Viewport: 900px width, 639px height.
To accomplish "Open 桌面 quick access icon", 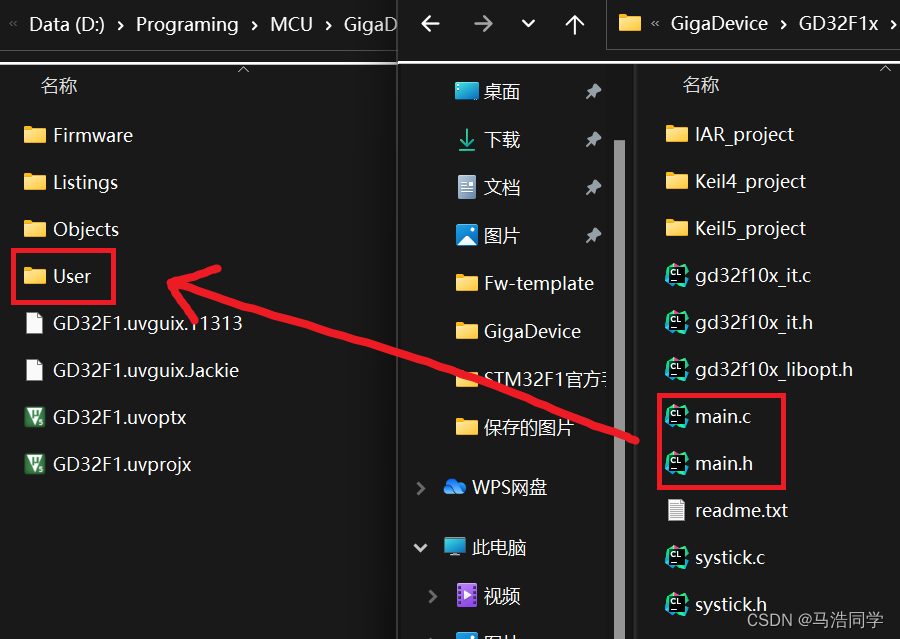I will 467,91.
